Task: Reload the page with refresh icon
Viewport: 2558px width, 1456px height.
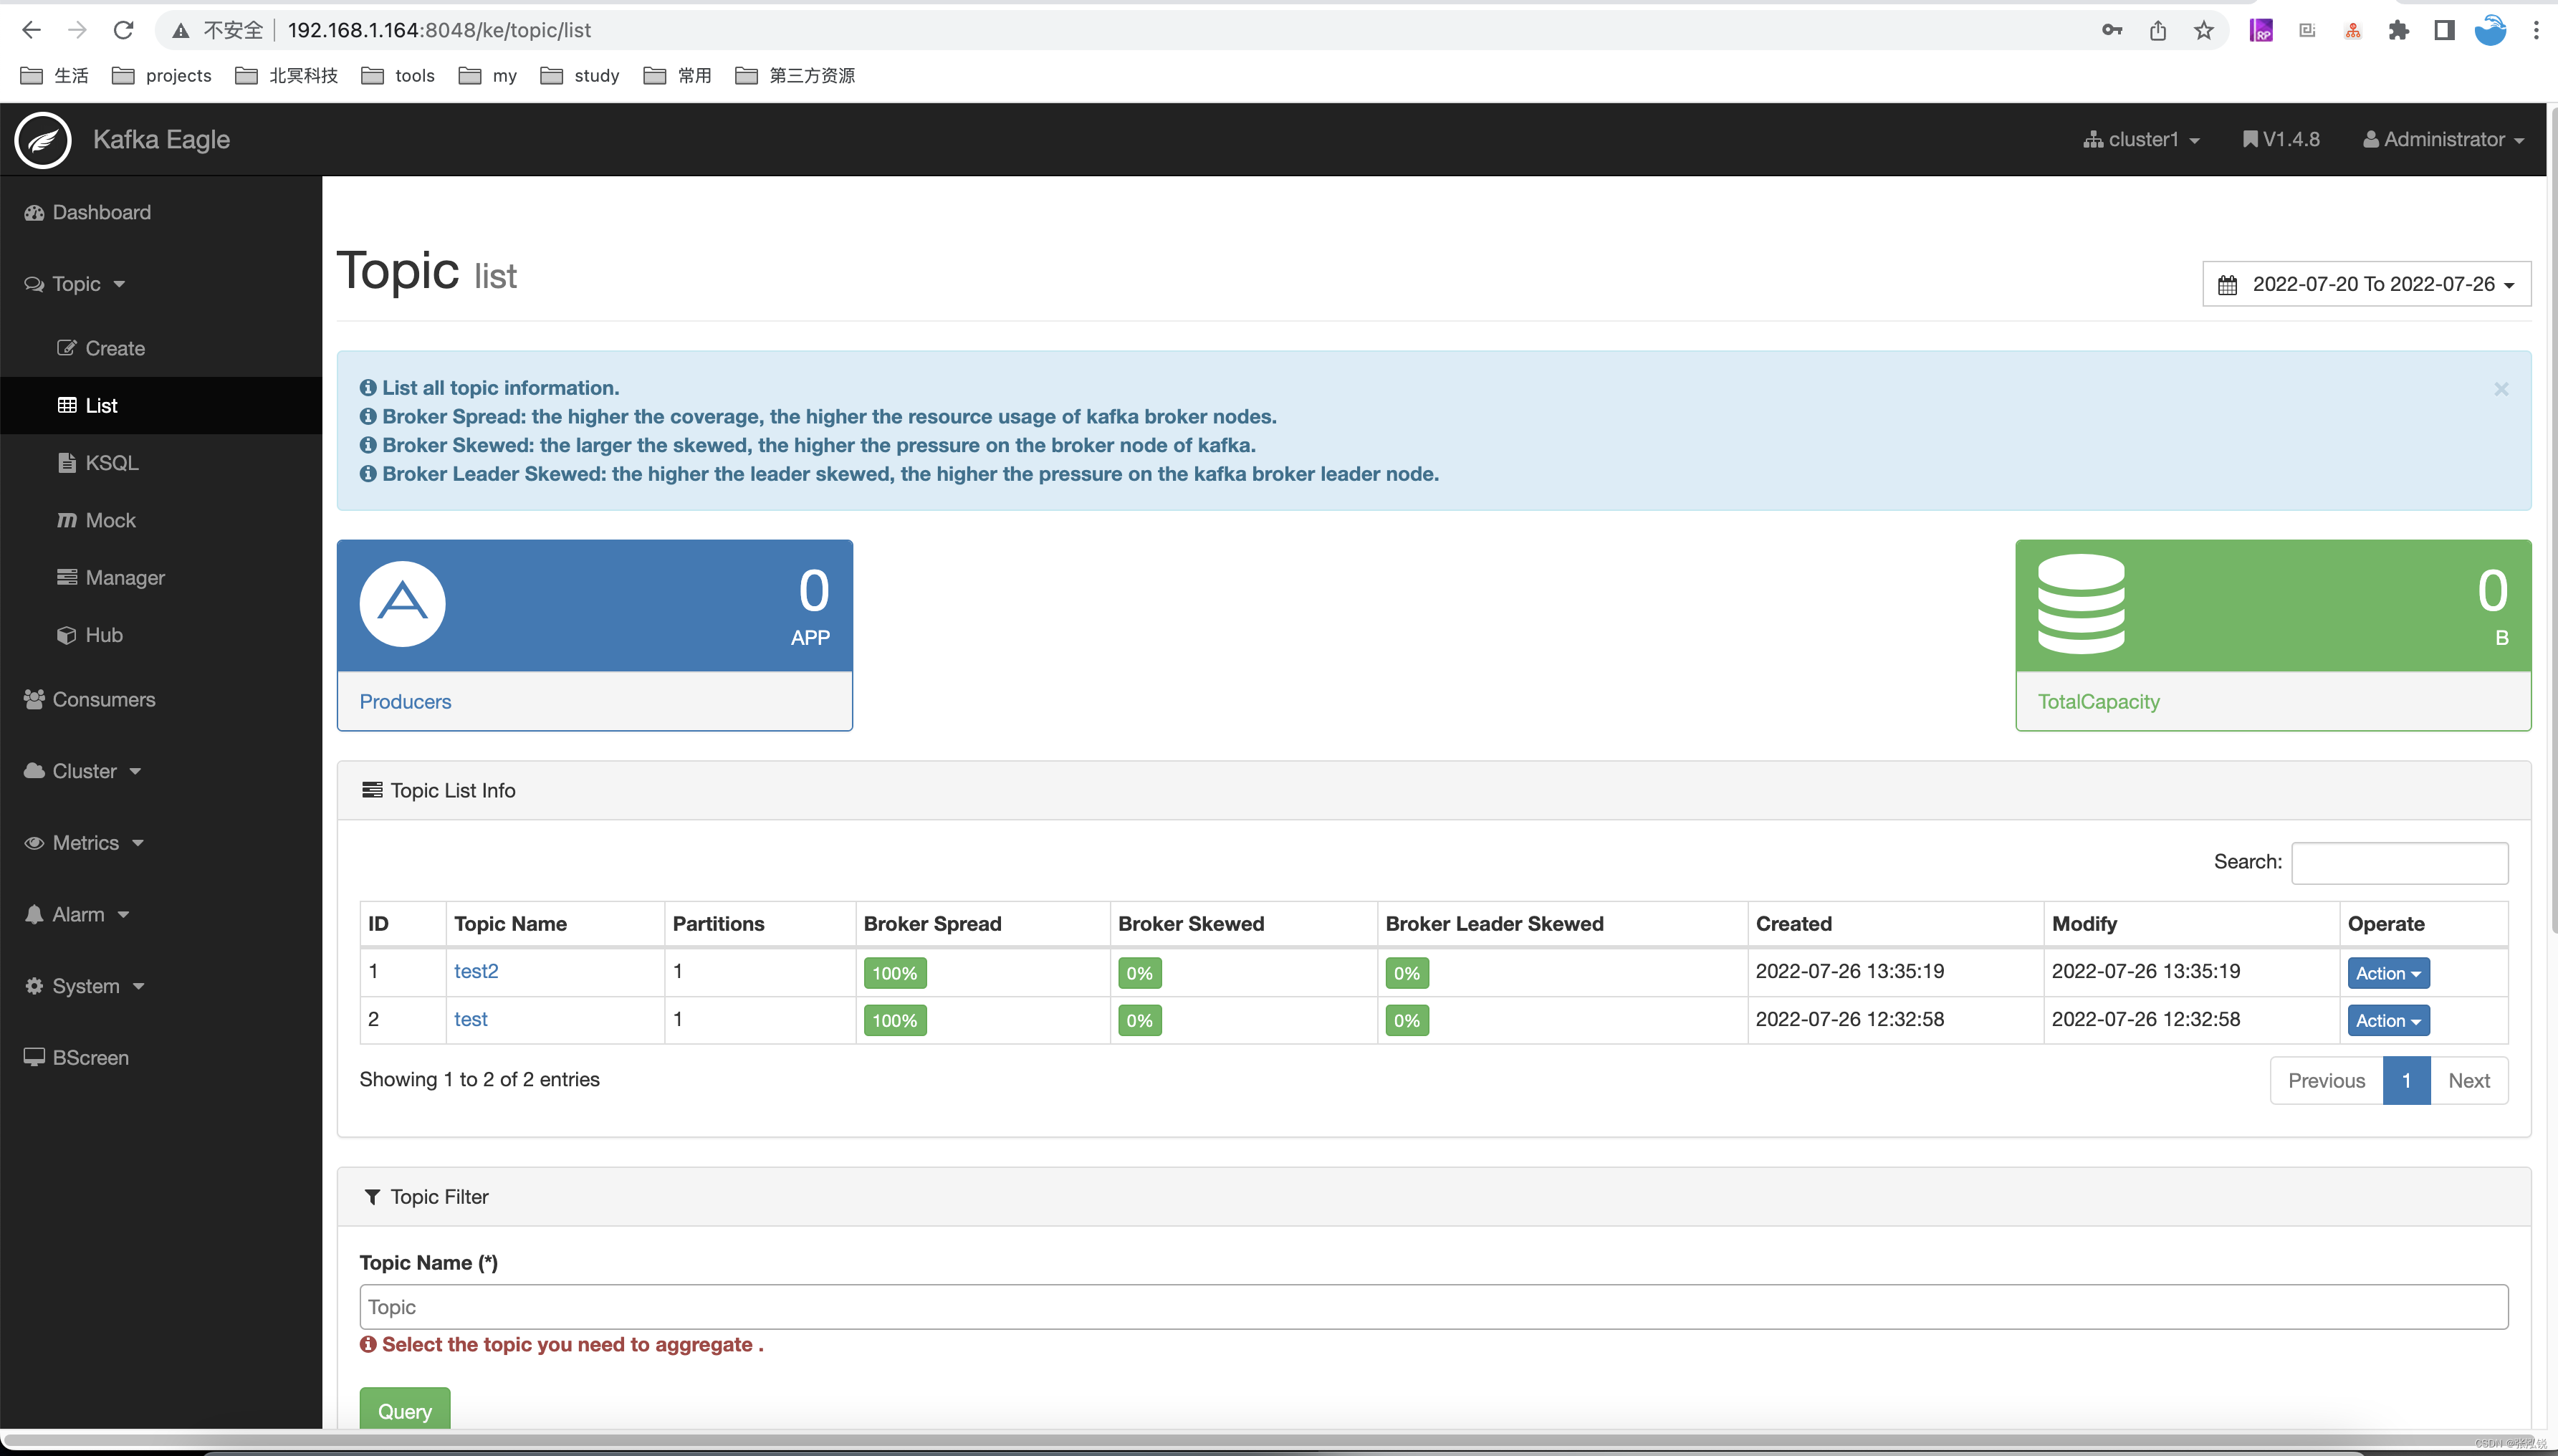Action: (123, 30)
